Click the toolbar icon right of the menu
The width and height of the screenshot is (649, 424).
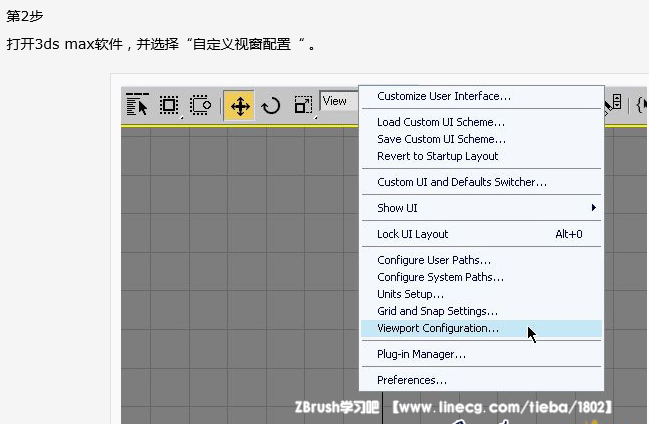[x=614, y=104]
